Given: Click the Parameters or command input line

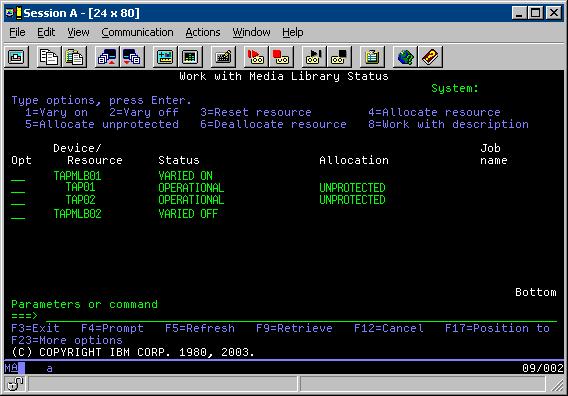Looking at the screenshot, I should coord(301,316).
